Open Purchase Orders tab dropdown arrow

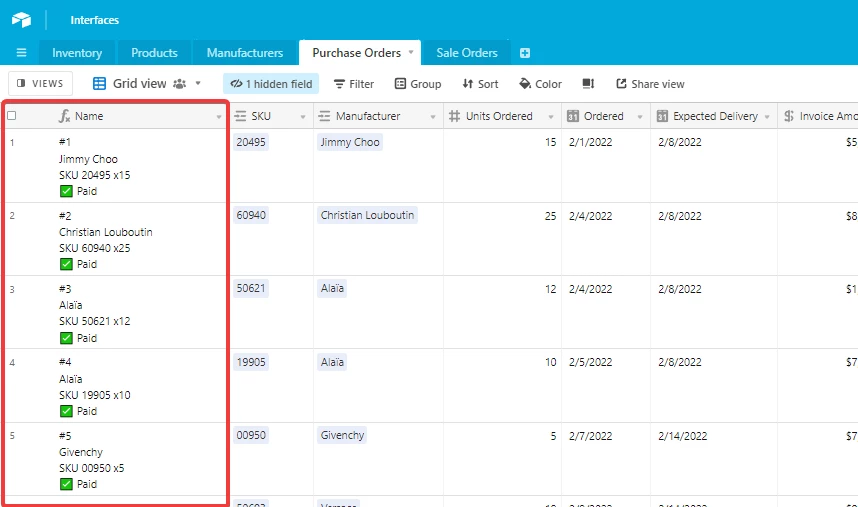coord(411,52)
